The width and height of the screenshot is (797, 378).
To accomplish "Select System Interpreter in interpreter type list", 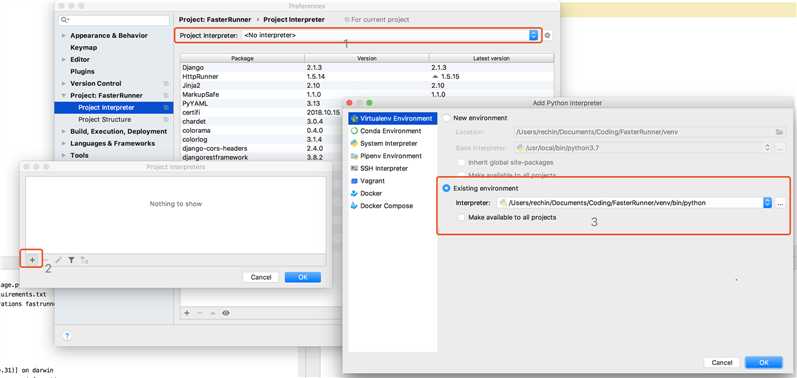I will pos(392,143).
